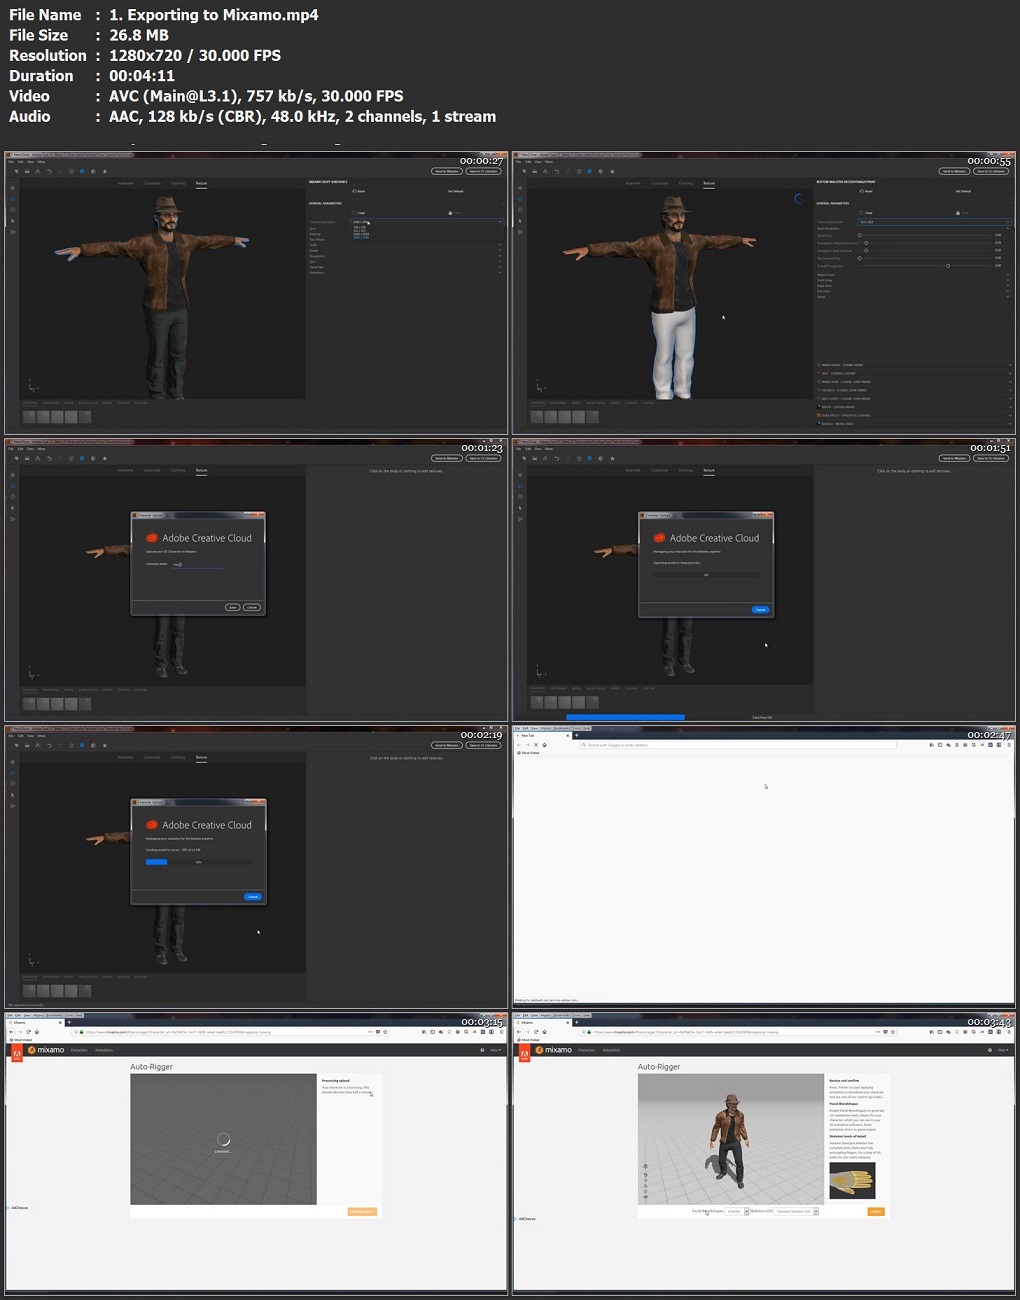Image resolution: width=1020 pixels, height=1300 pixels.
Task: Open Skeleton LOD dropdown in 00:03:43 frame
Action: [797, 1211]
